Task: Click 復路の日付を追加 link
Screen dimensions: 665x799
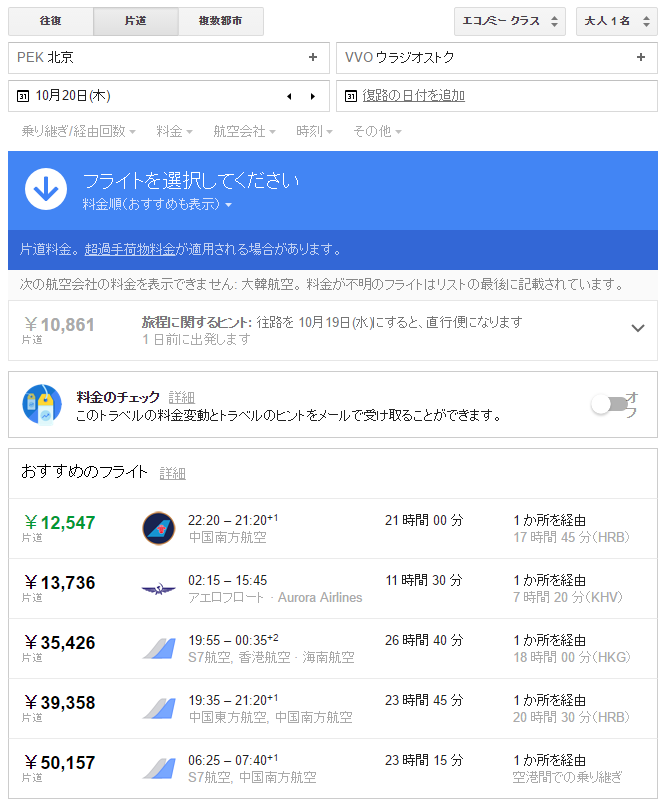Action: point(413,95)
